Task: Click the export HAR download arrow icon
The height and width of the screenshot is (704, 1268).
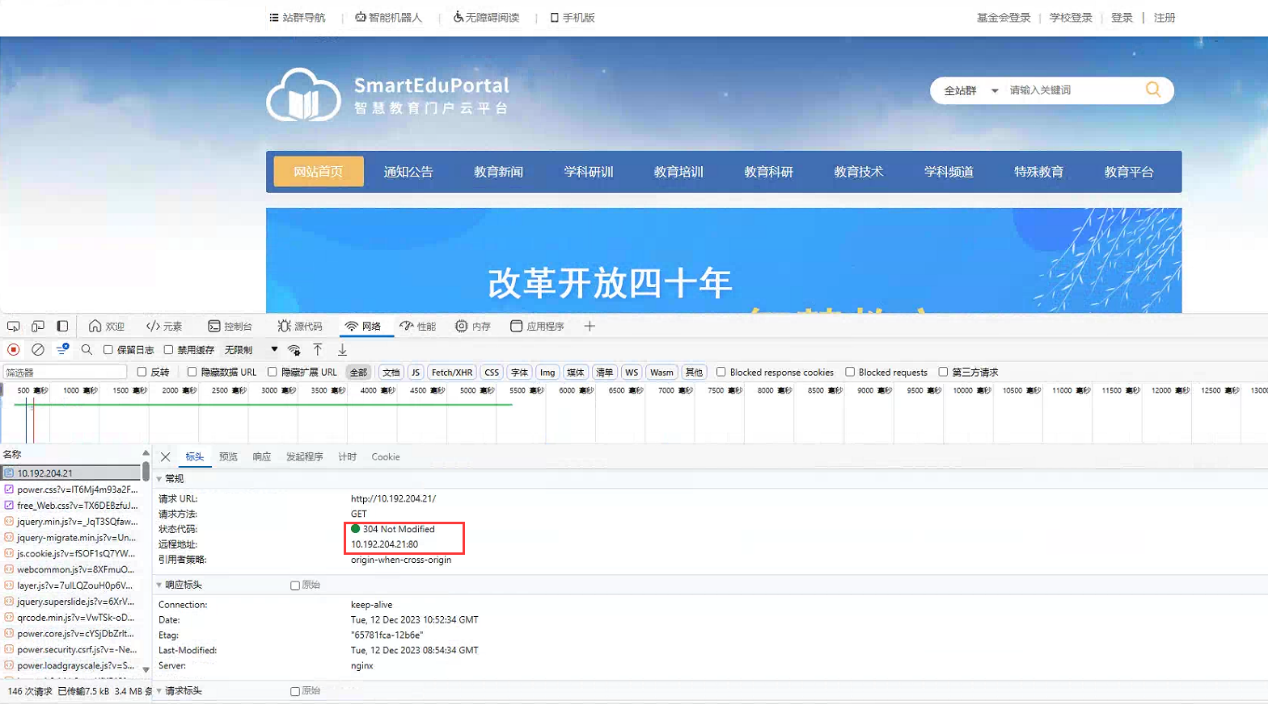Action: click(342, 350)
